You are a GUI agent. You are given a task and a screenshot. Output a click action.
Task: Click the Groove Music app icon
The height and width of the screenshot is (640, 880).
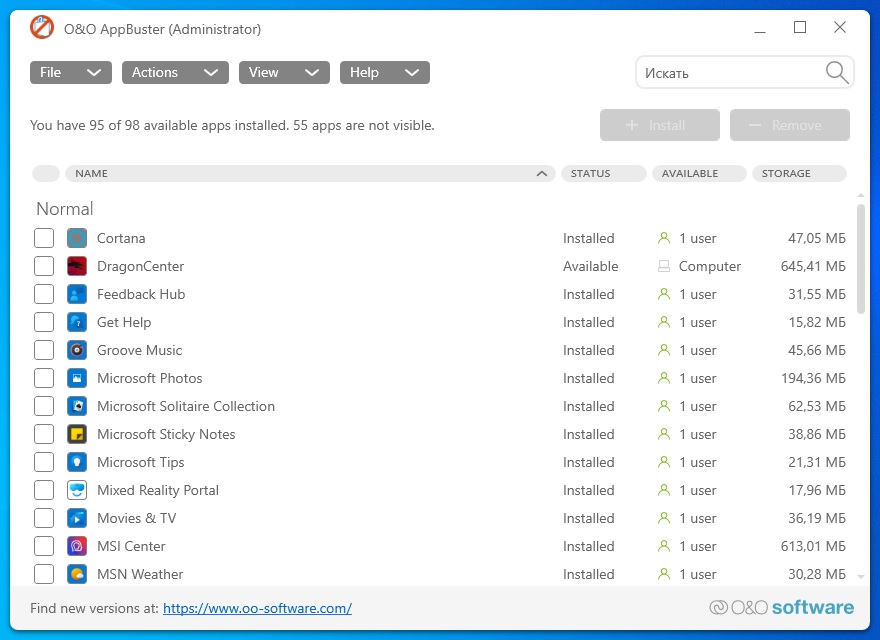pos(77,350)
